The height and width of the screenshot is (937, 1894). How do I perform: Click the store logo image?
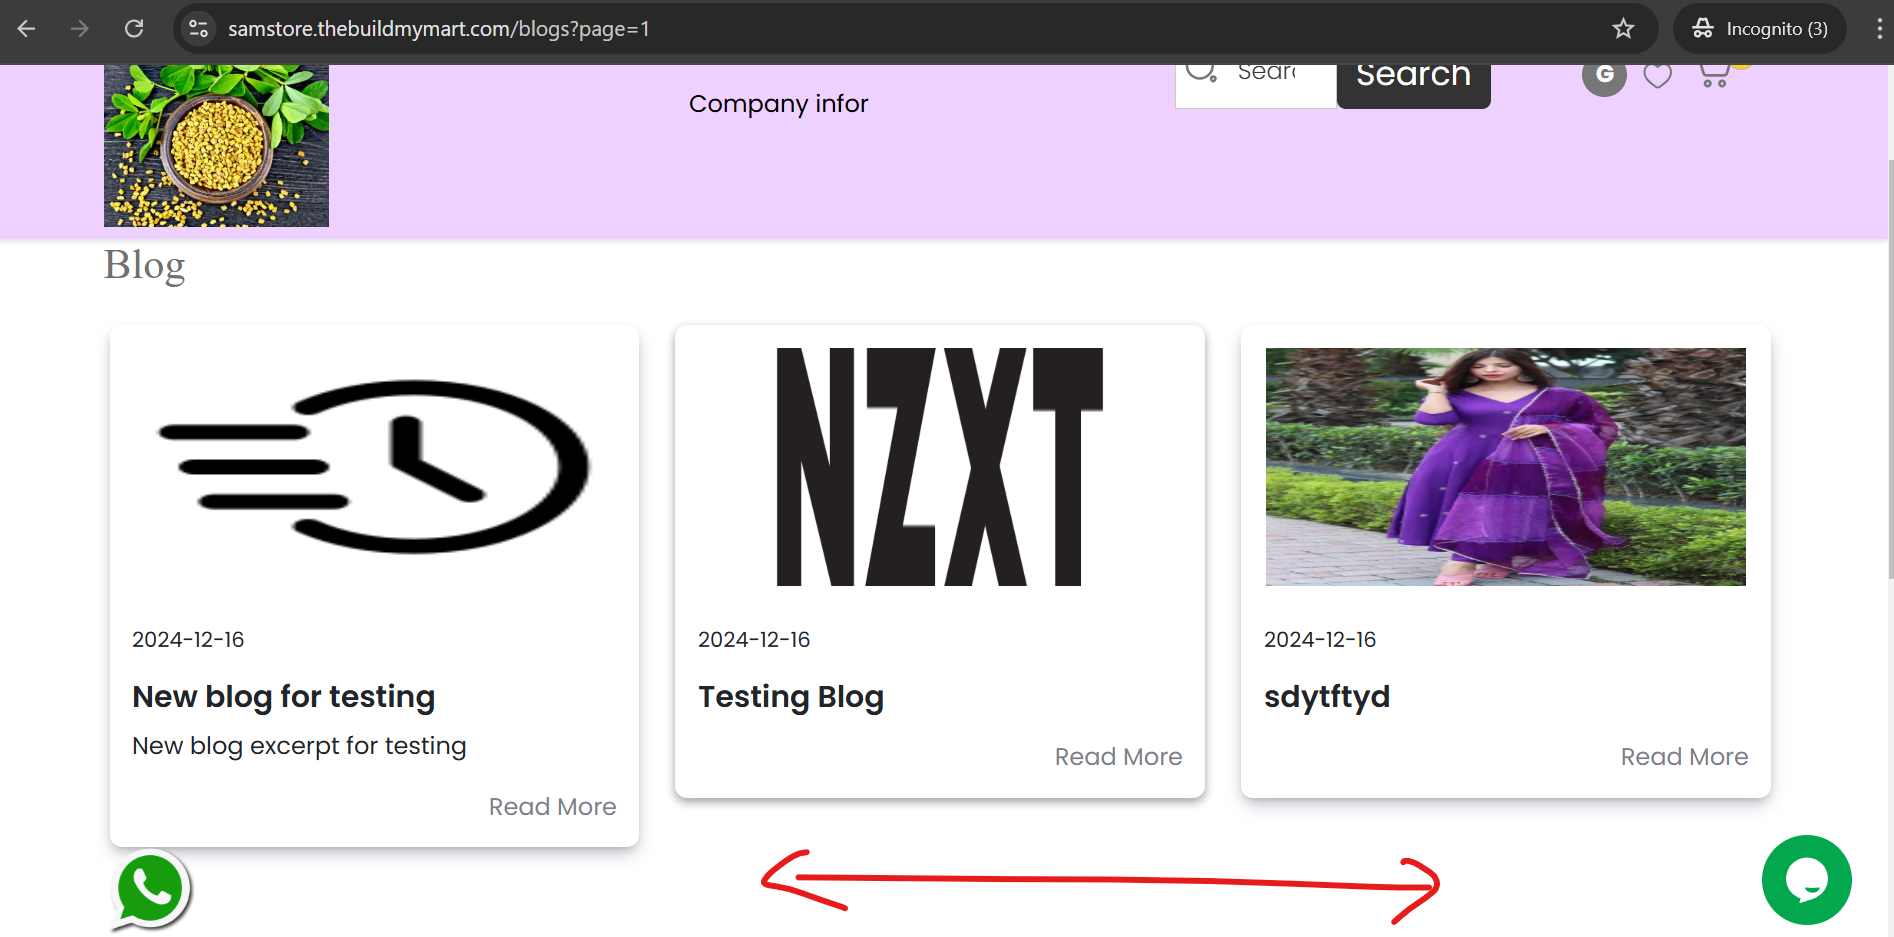coord(216,146)
